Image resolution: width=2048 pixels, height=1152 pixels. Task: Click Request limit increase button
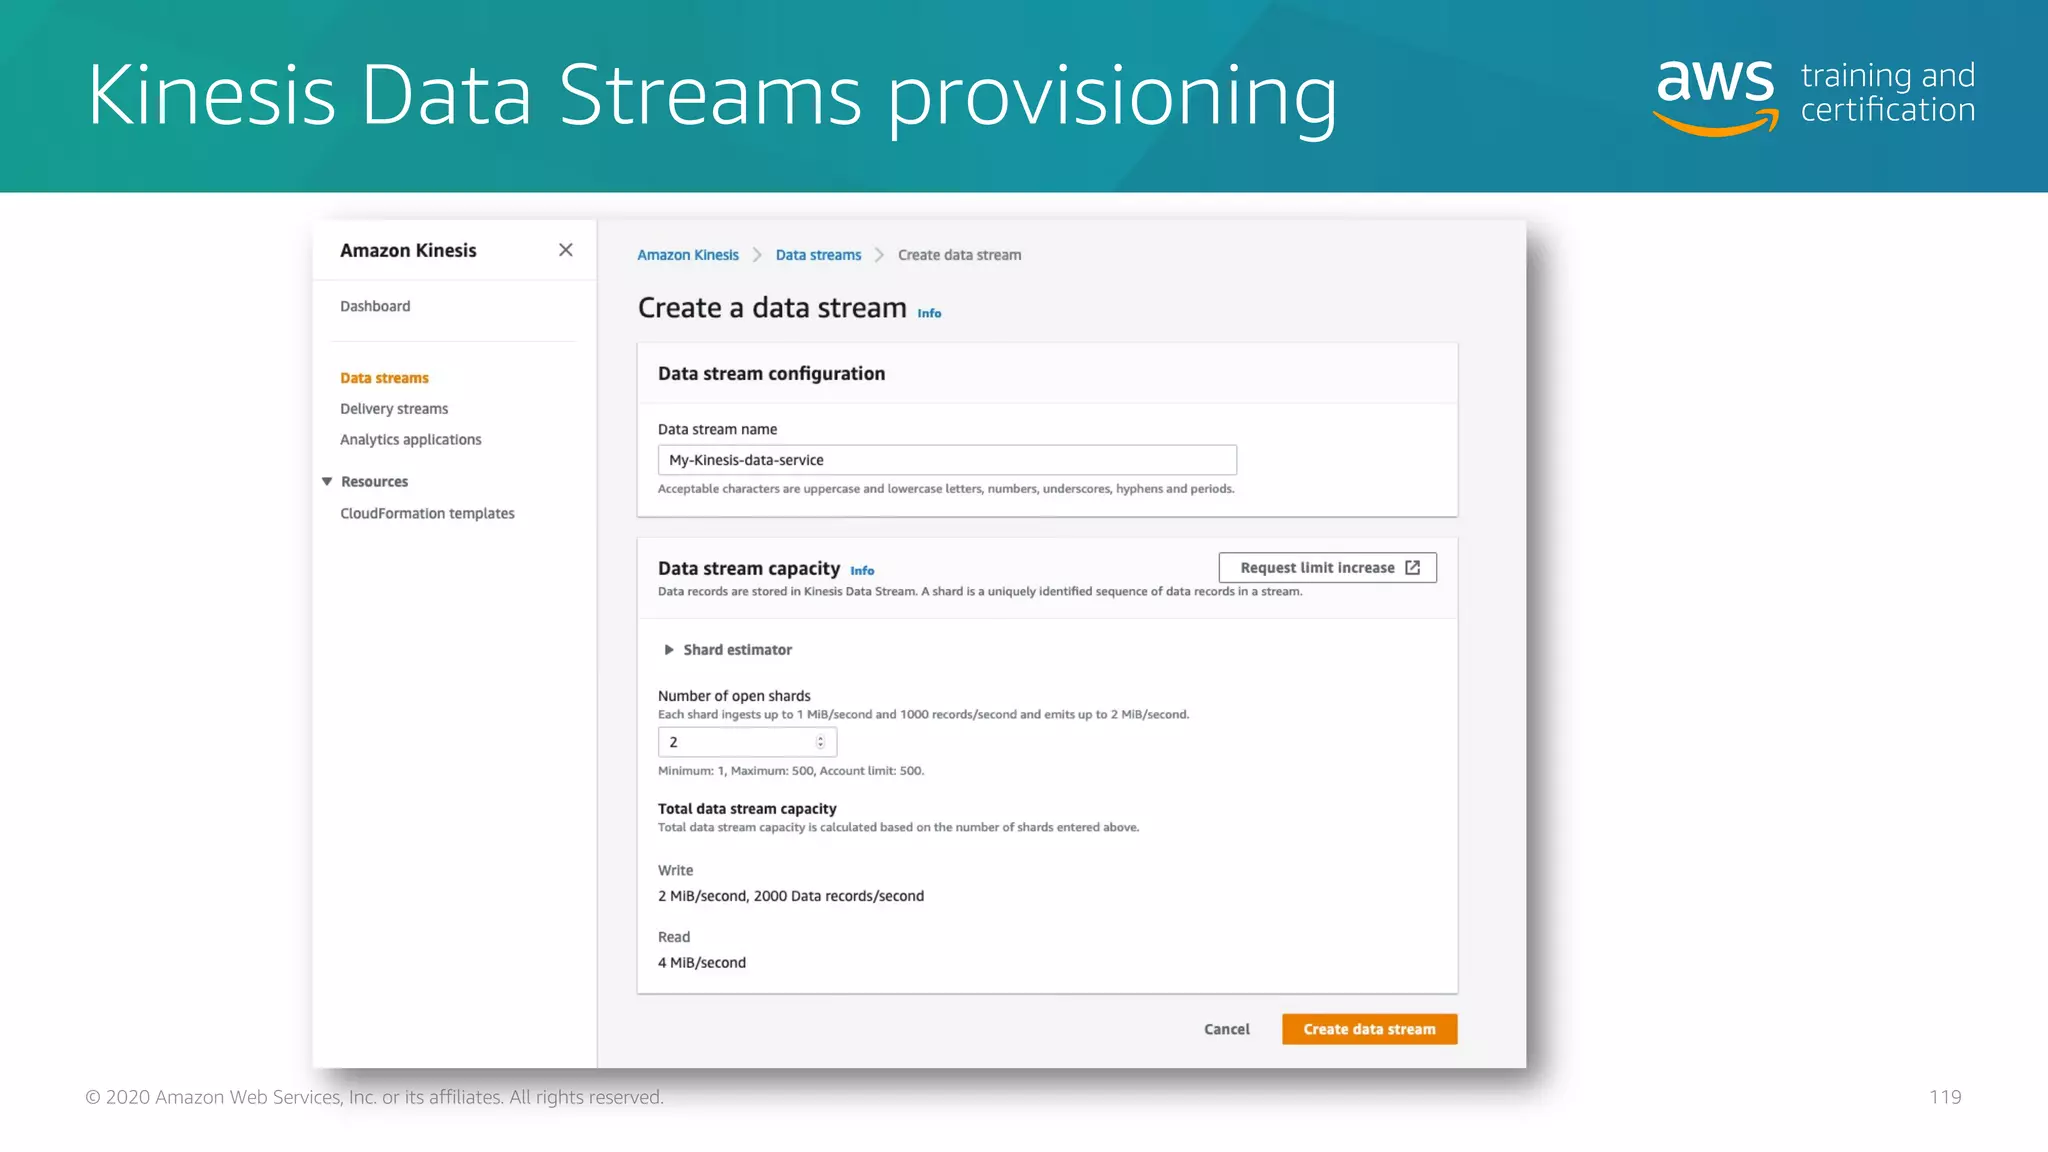[1327, 568]
